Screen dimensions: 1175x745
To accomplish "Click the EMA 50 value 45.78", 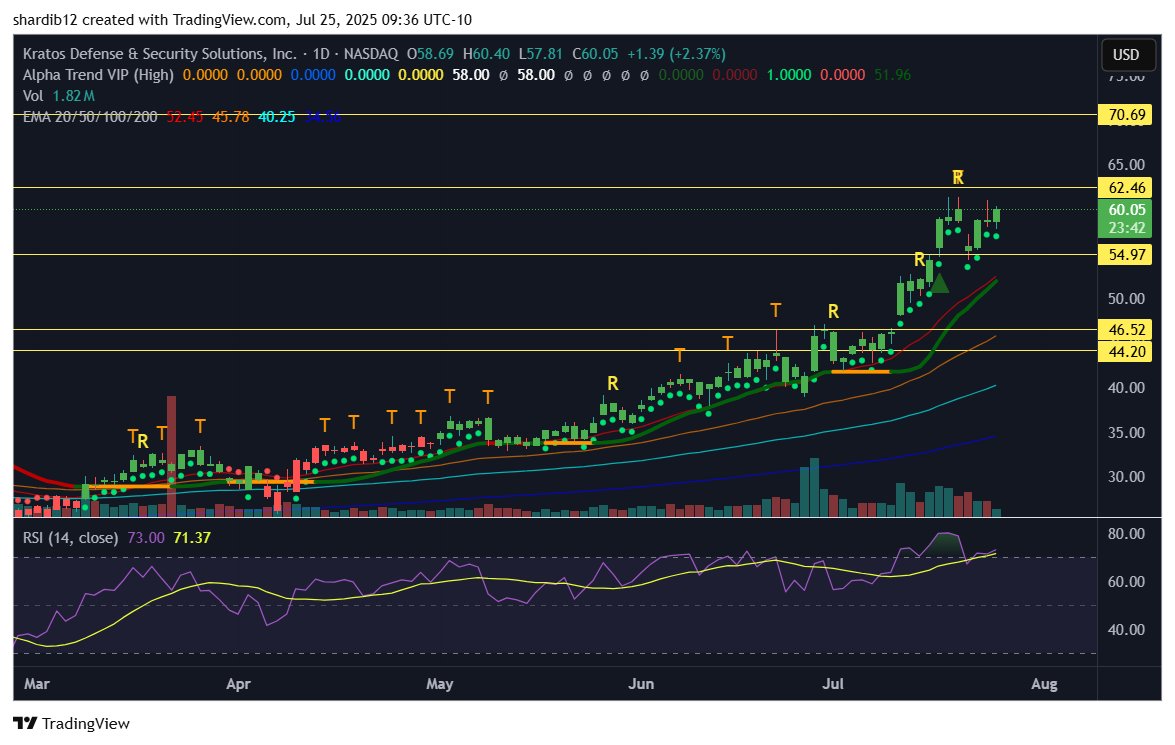I will pos(231,117).
